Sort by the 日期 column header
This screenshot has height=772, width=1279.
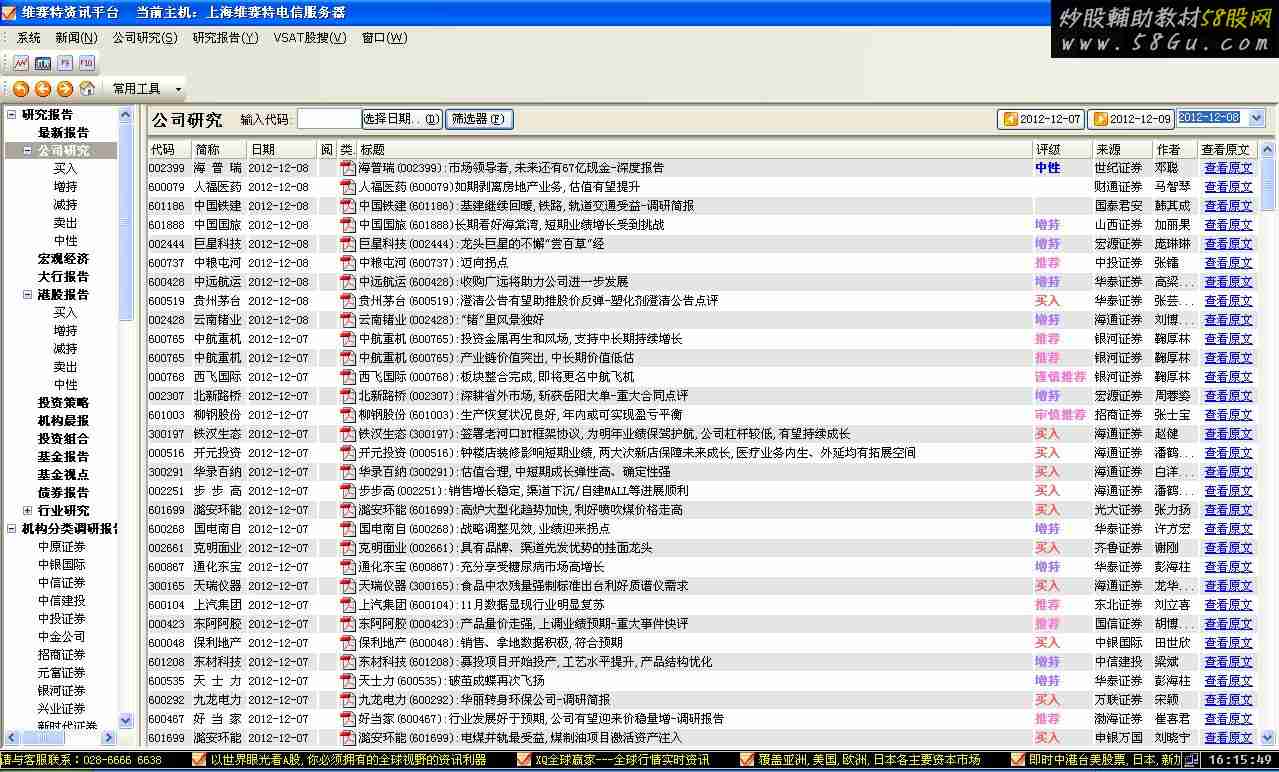point(282,150)
